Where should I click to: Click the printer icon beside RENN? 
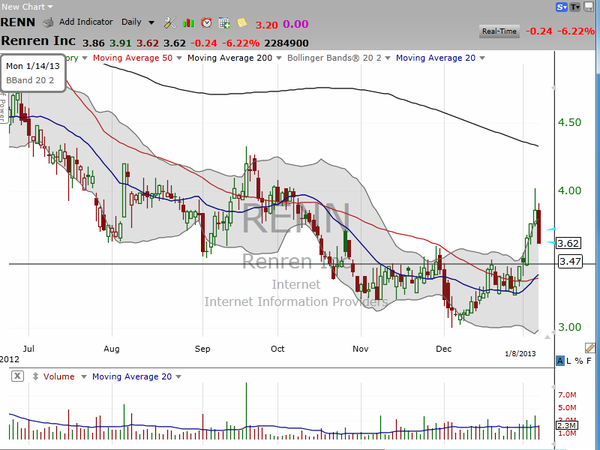coord(48,23)
